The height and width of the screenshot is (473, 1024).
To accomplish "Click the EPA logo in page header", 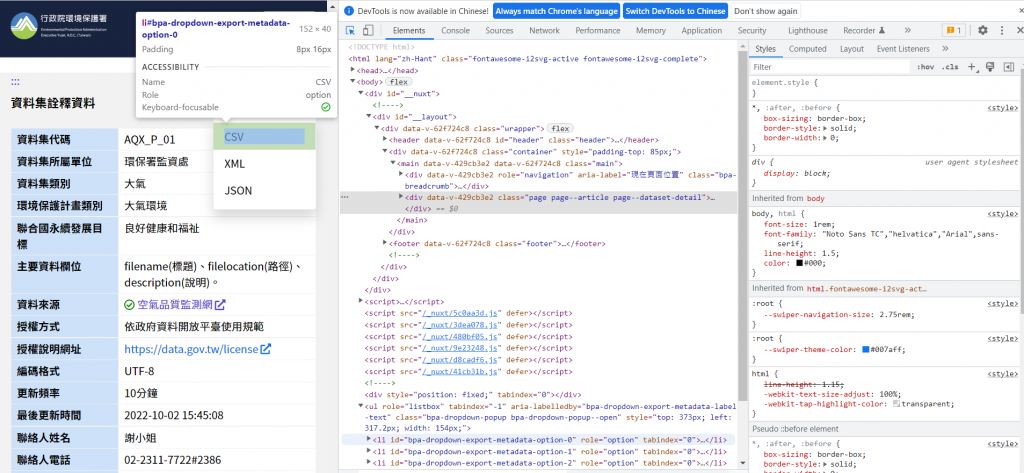I will (61, 26).
